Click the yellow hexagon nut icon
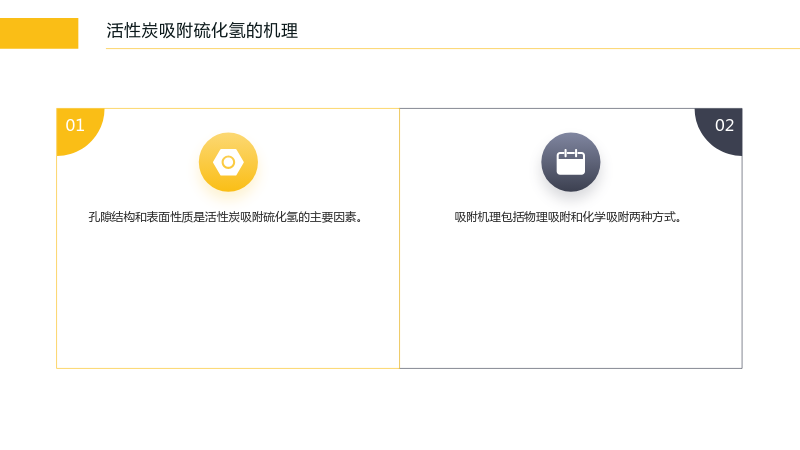The image size is (800, 450). [x=228, y=162]
